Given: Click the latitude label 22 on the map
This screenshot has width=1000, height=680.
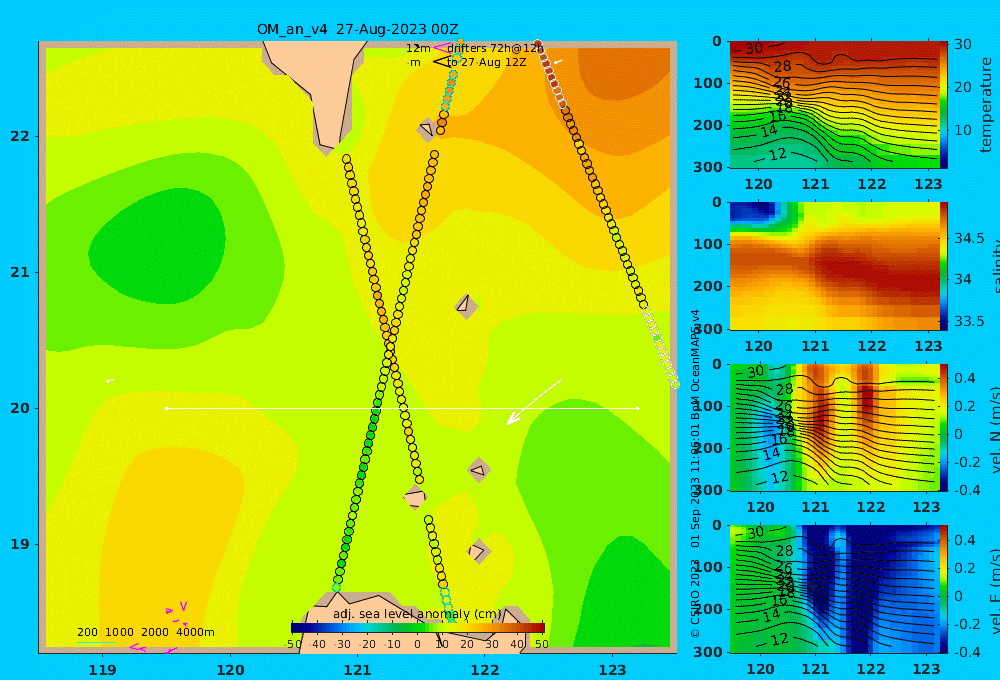Looking at the screenshot, I should point(20,137).
